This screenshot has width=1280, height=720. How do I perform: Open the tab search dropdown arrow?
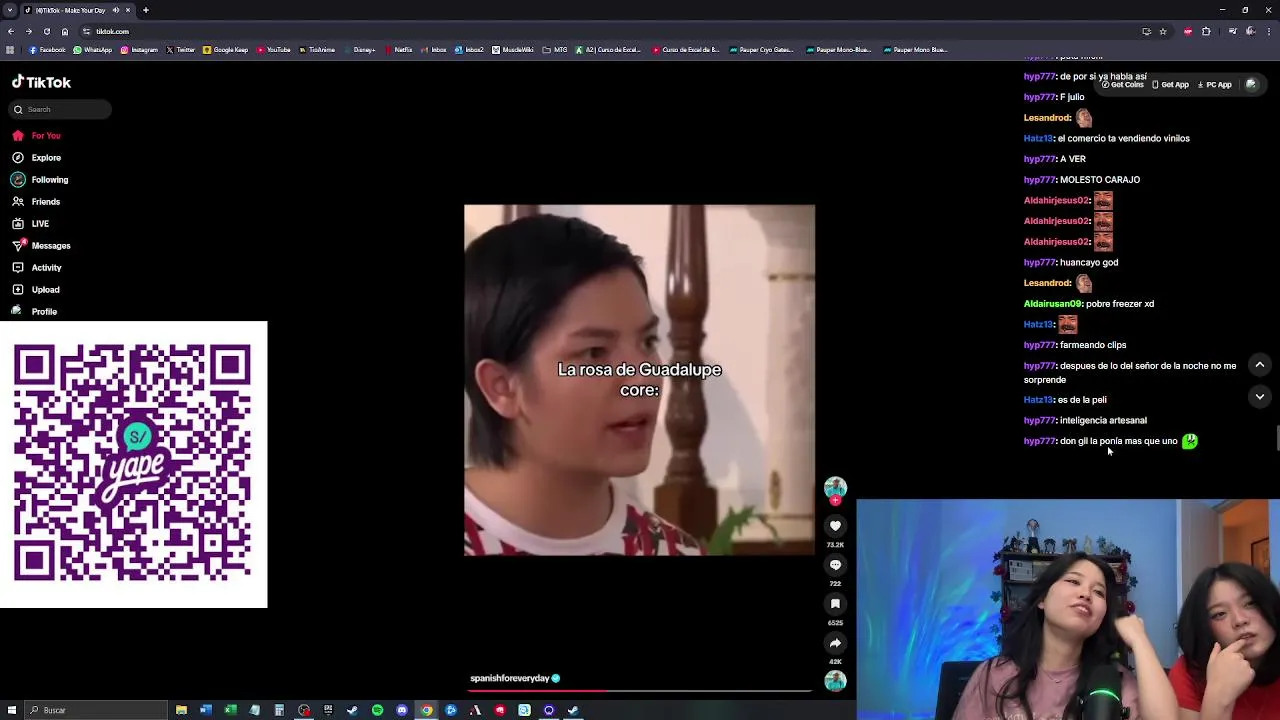(10, 10)
